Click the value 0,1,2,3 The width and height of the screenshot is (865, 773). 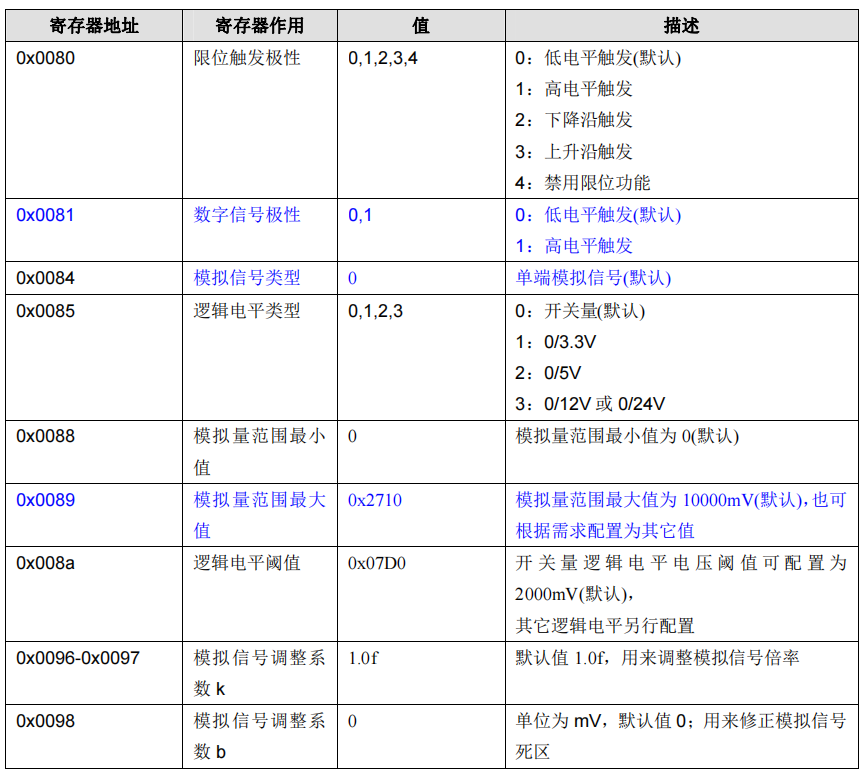click(375, 311)
